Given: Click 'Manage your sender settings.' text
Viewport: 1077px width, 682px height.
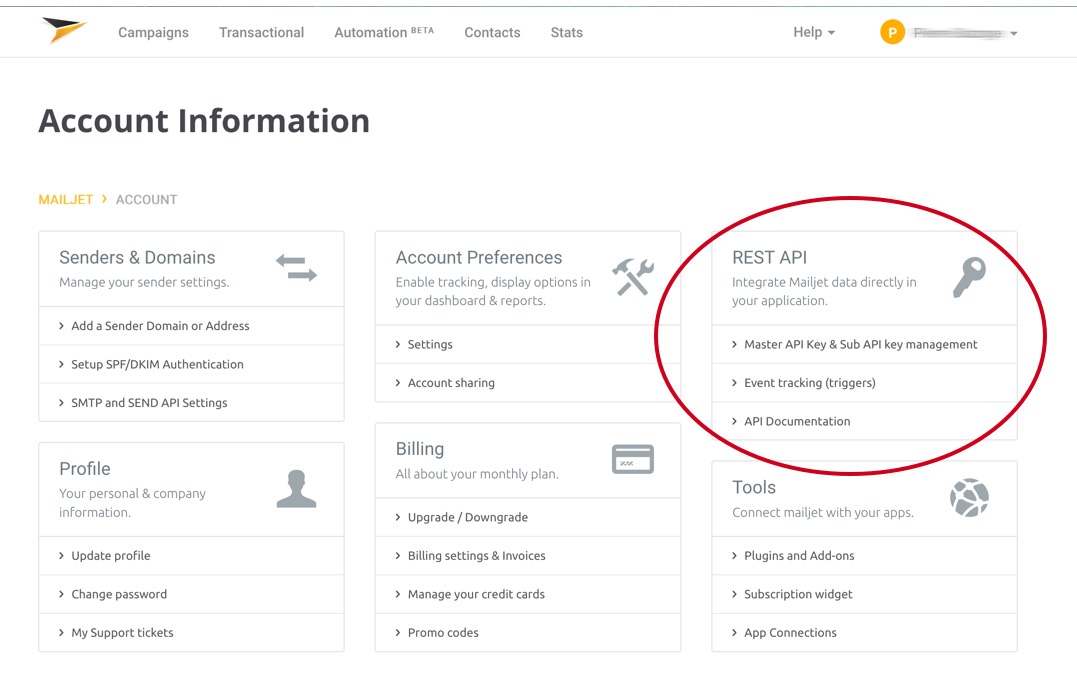Looking at the screenshot, I should click(x=144, y=282).
